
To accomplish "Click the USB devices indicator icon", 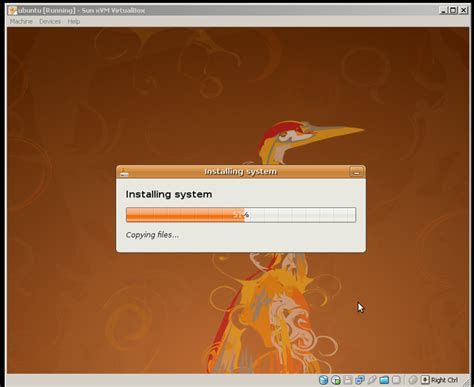I will (372, 380).
